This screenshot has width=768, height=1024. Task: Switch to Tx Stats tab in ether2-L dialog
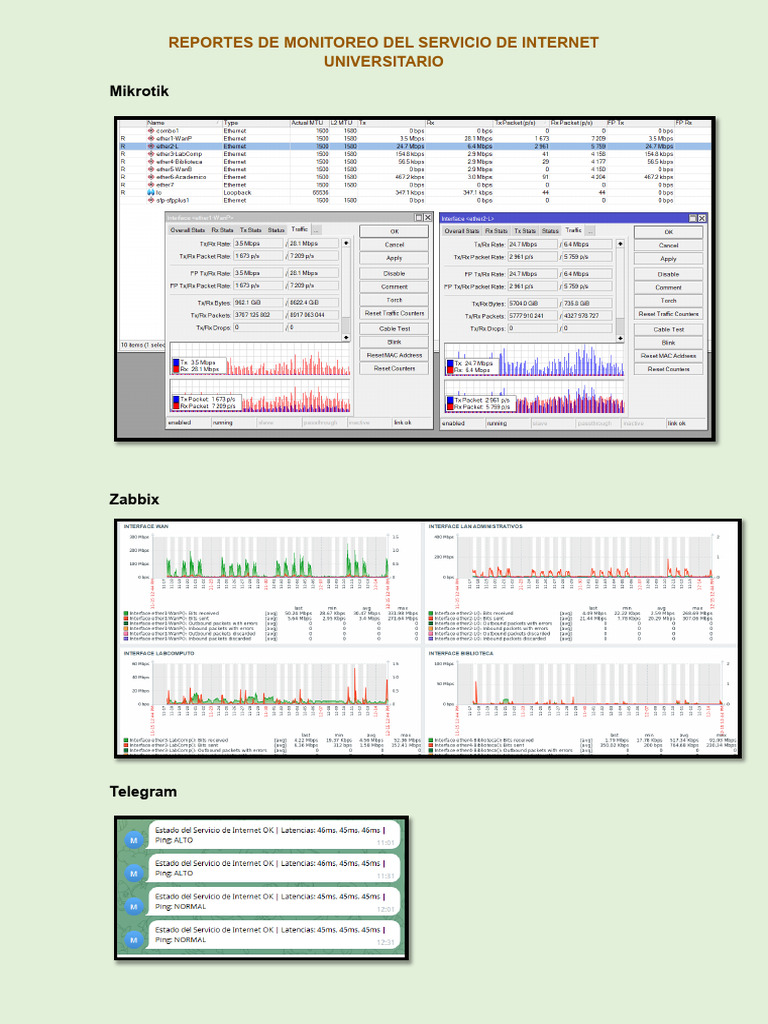coord(524,231)
